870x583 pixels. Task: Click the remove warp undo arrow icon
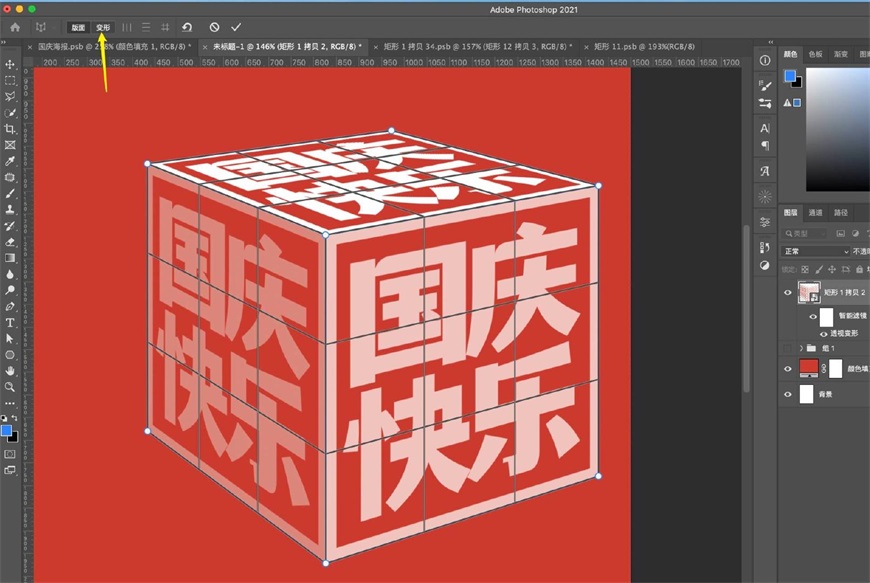coord(187,27)
